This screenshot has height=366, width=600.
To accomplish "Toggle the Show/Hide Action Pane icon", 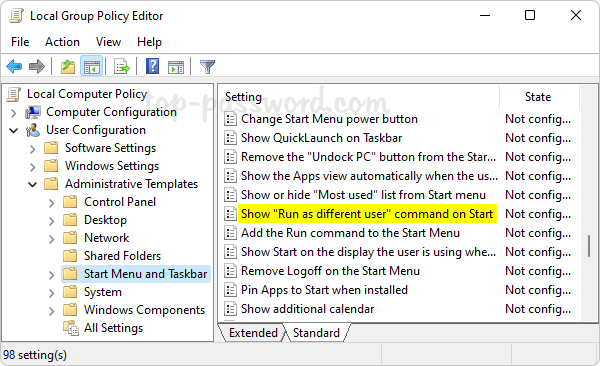I will 176,67.
